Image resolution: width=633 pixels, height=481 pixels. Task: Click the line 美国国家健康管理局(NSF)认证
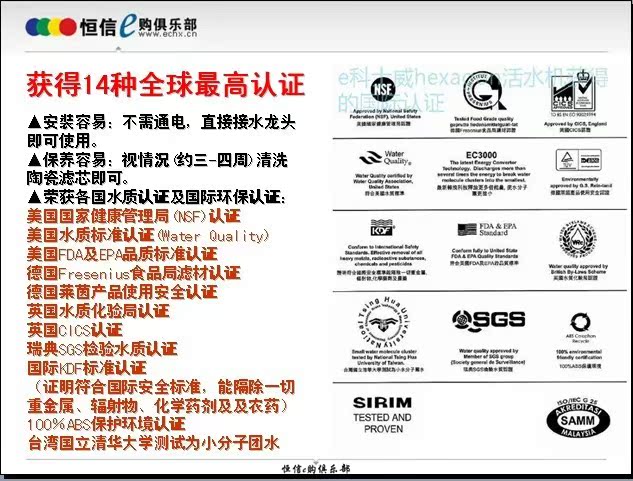[x=134, y=216]
